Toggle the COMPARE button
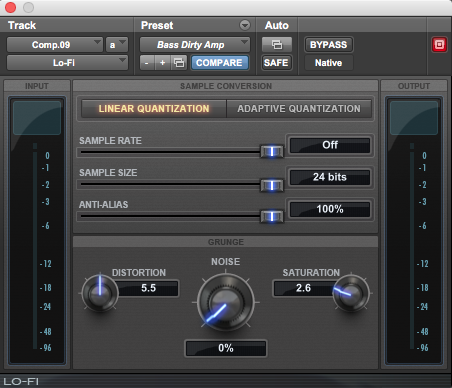 [x=219, y=63]
